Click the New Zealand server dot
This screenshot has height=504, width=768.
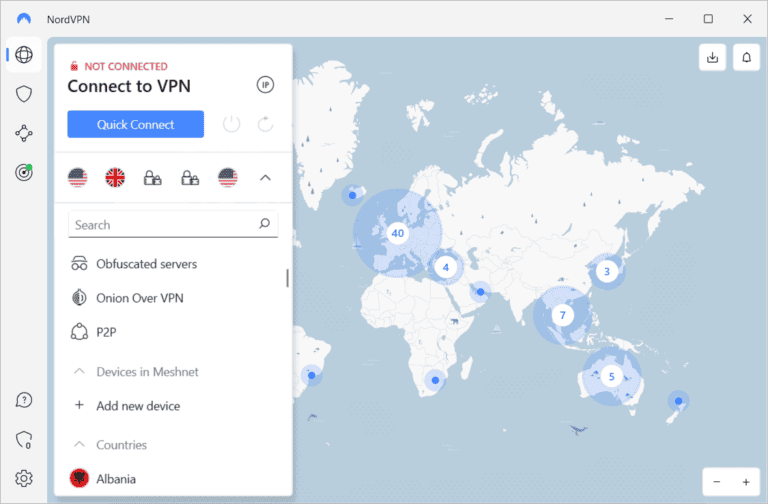pos(678,401)
